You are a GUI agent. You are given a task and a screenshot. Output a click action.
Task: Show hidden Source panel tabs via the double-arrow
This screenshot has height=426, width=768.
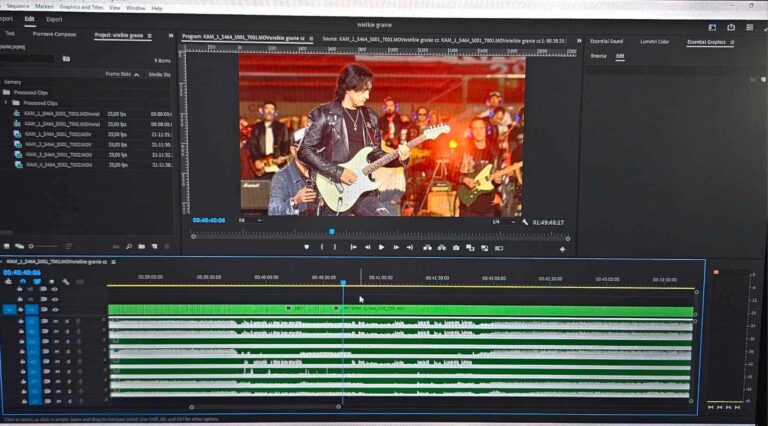click(579, 41)
